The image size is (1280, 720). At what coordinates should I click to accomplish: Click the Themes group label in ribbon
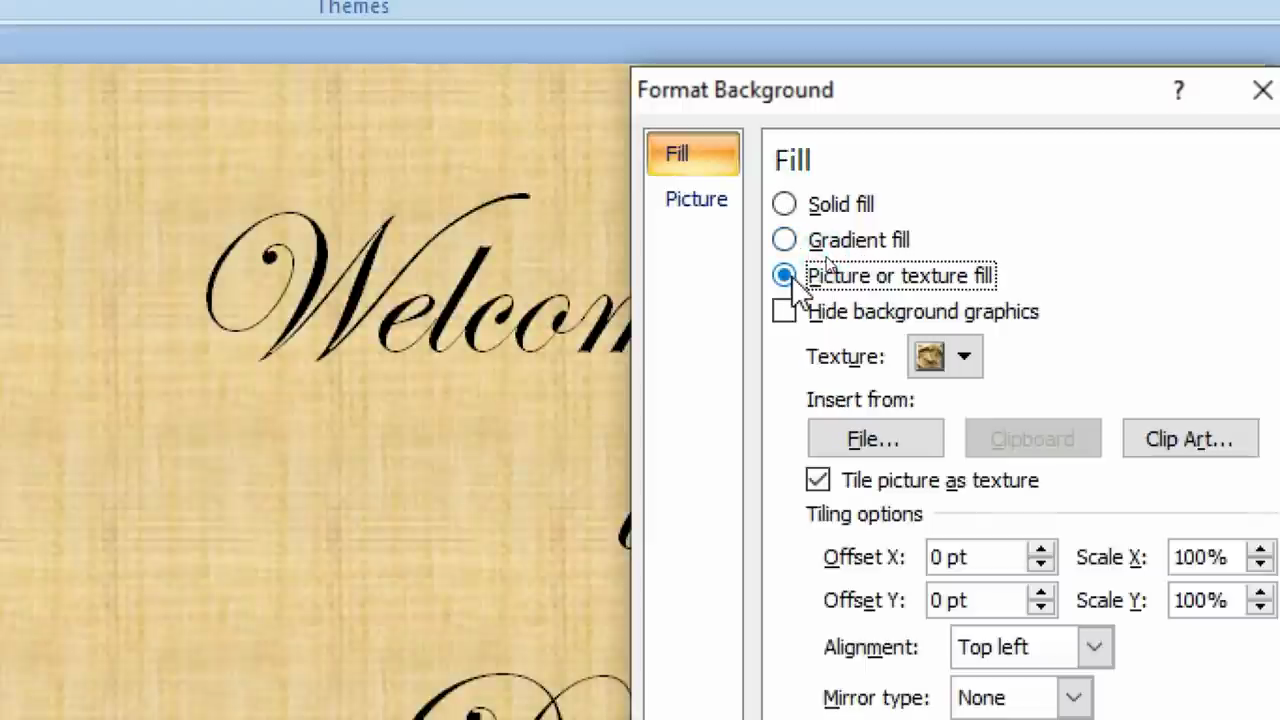tap(353, 8)
